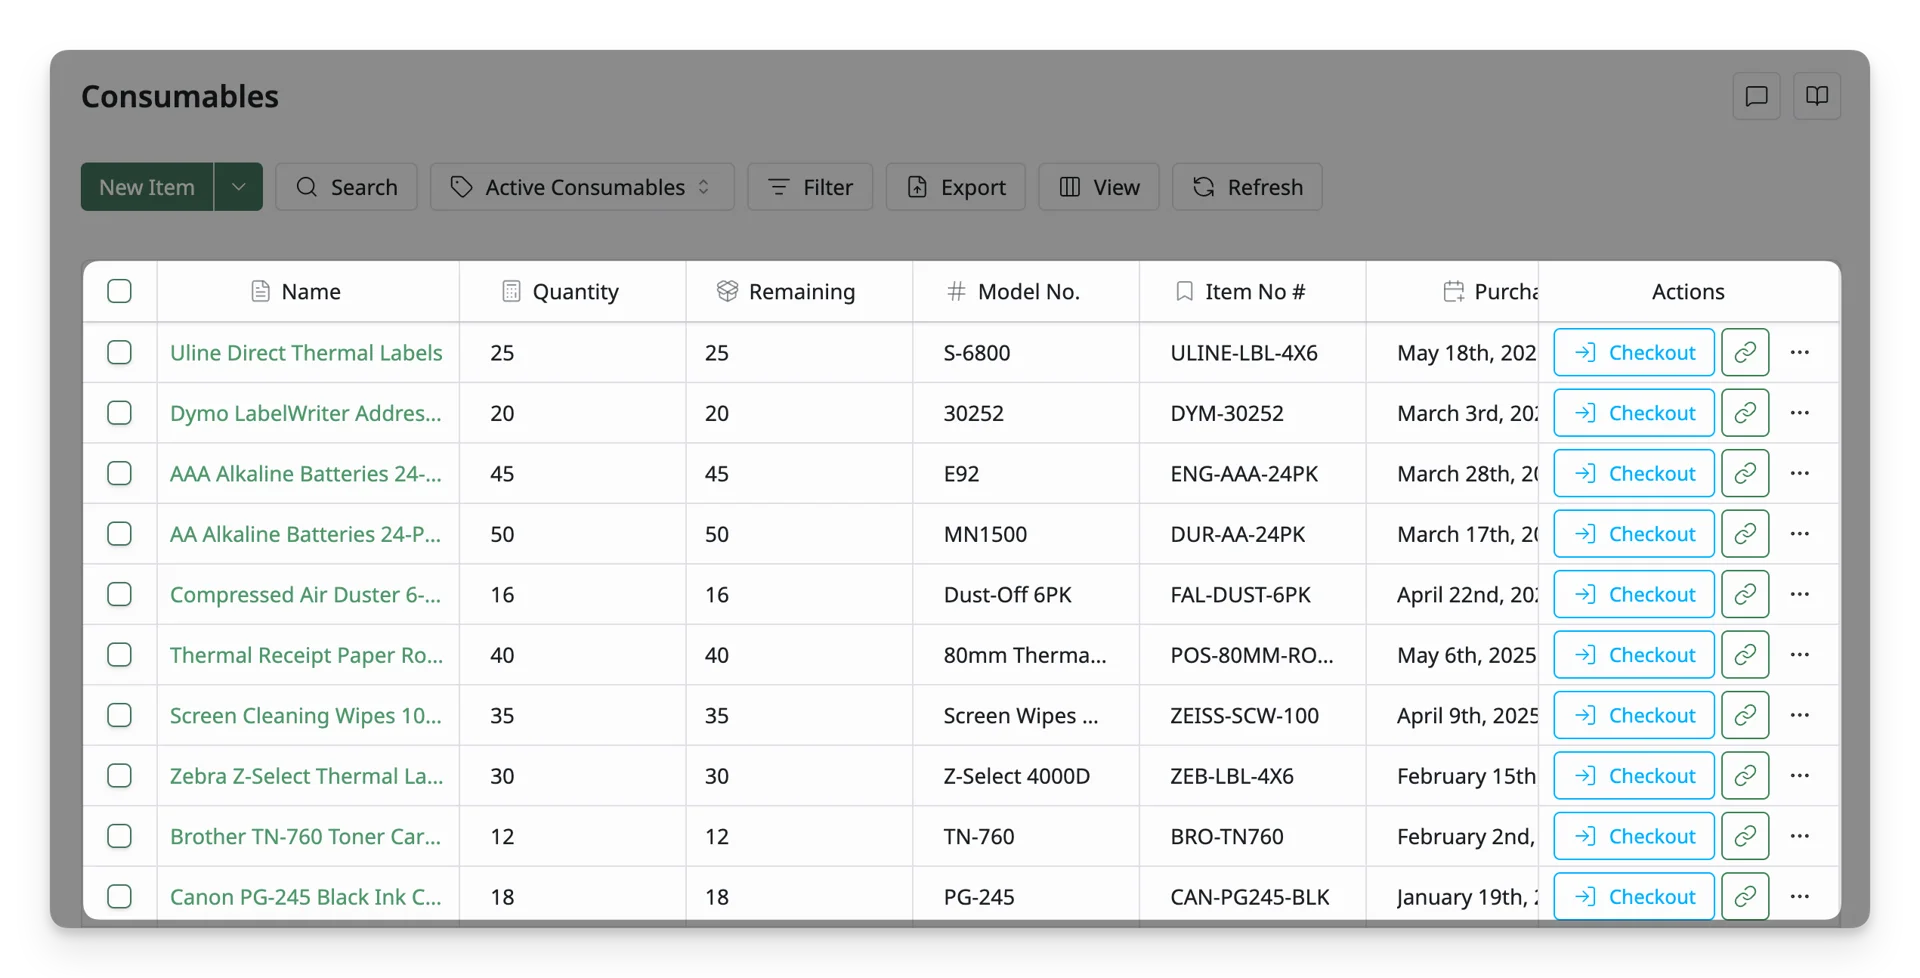Check the AAA Alkaline Batteries row checkbox
This screenshot has width=1920, height=978.
[x=119, y=473]
